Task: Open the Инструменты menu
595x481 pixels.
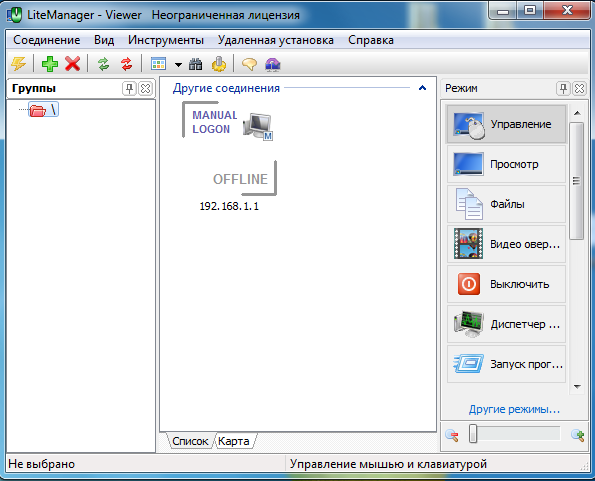Action: [166, 40]
